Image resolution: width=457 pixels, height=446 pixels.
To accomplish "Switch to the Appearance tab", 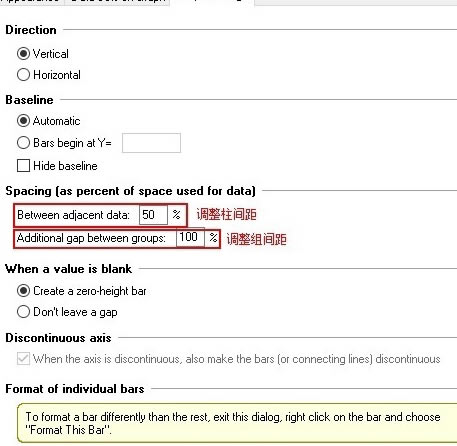I will (31, 2).
